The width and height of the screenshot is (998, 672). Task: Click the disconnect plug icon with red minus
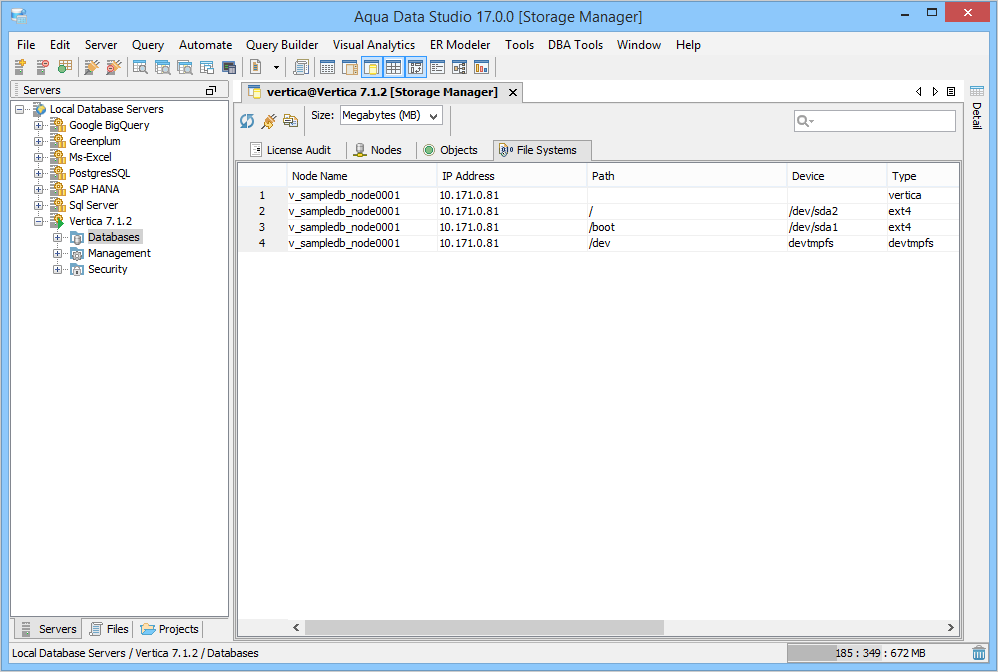point(113,67)
